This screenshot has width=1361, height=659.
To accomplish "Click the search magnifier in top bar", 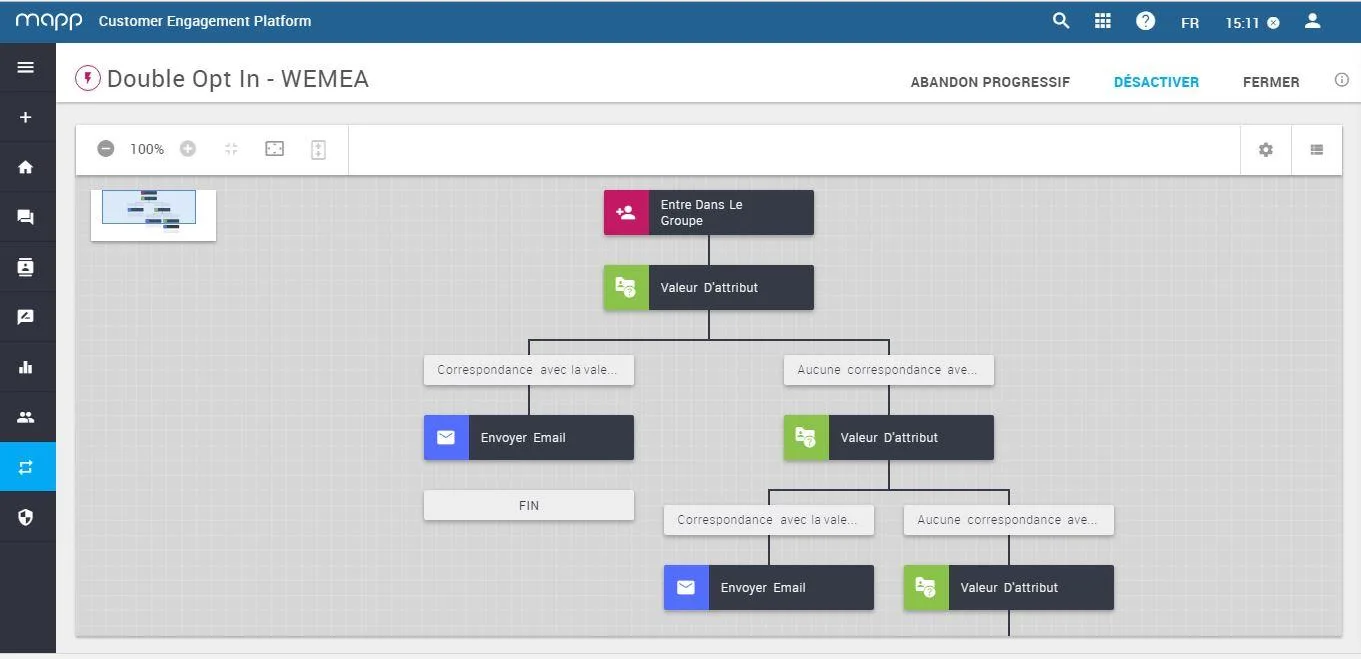I will [1061, 20].
